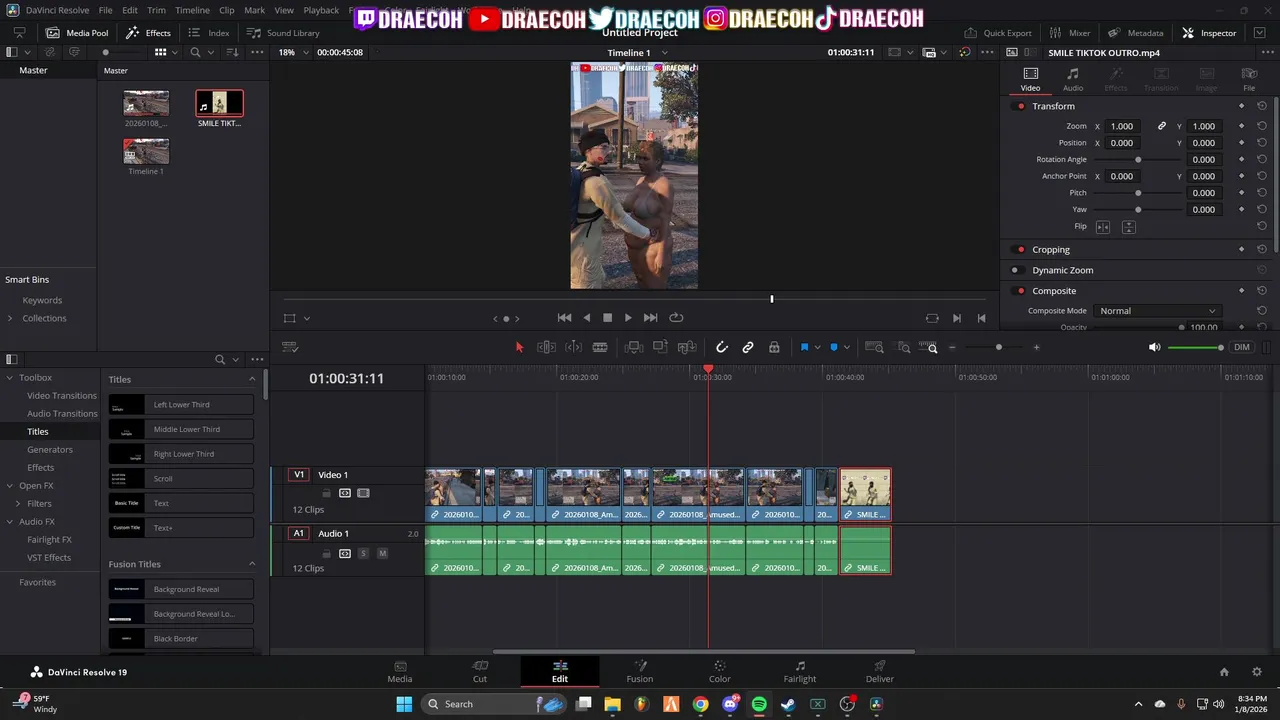
Task: Open the File tab in Inspector
Action: 1249,79
